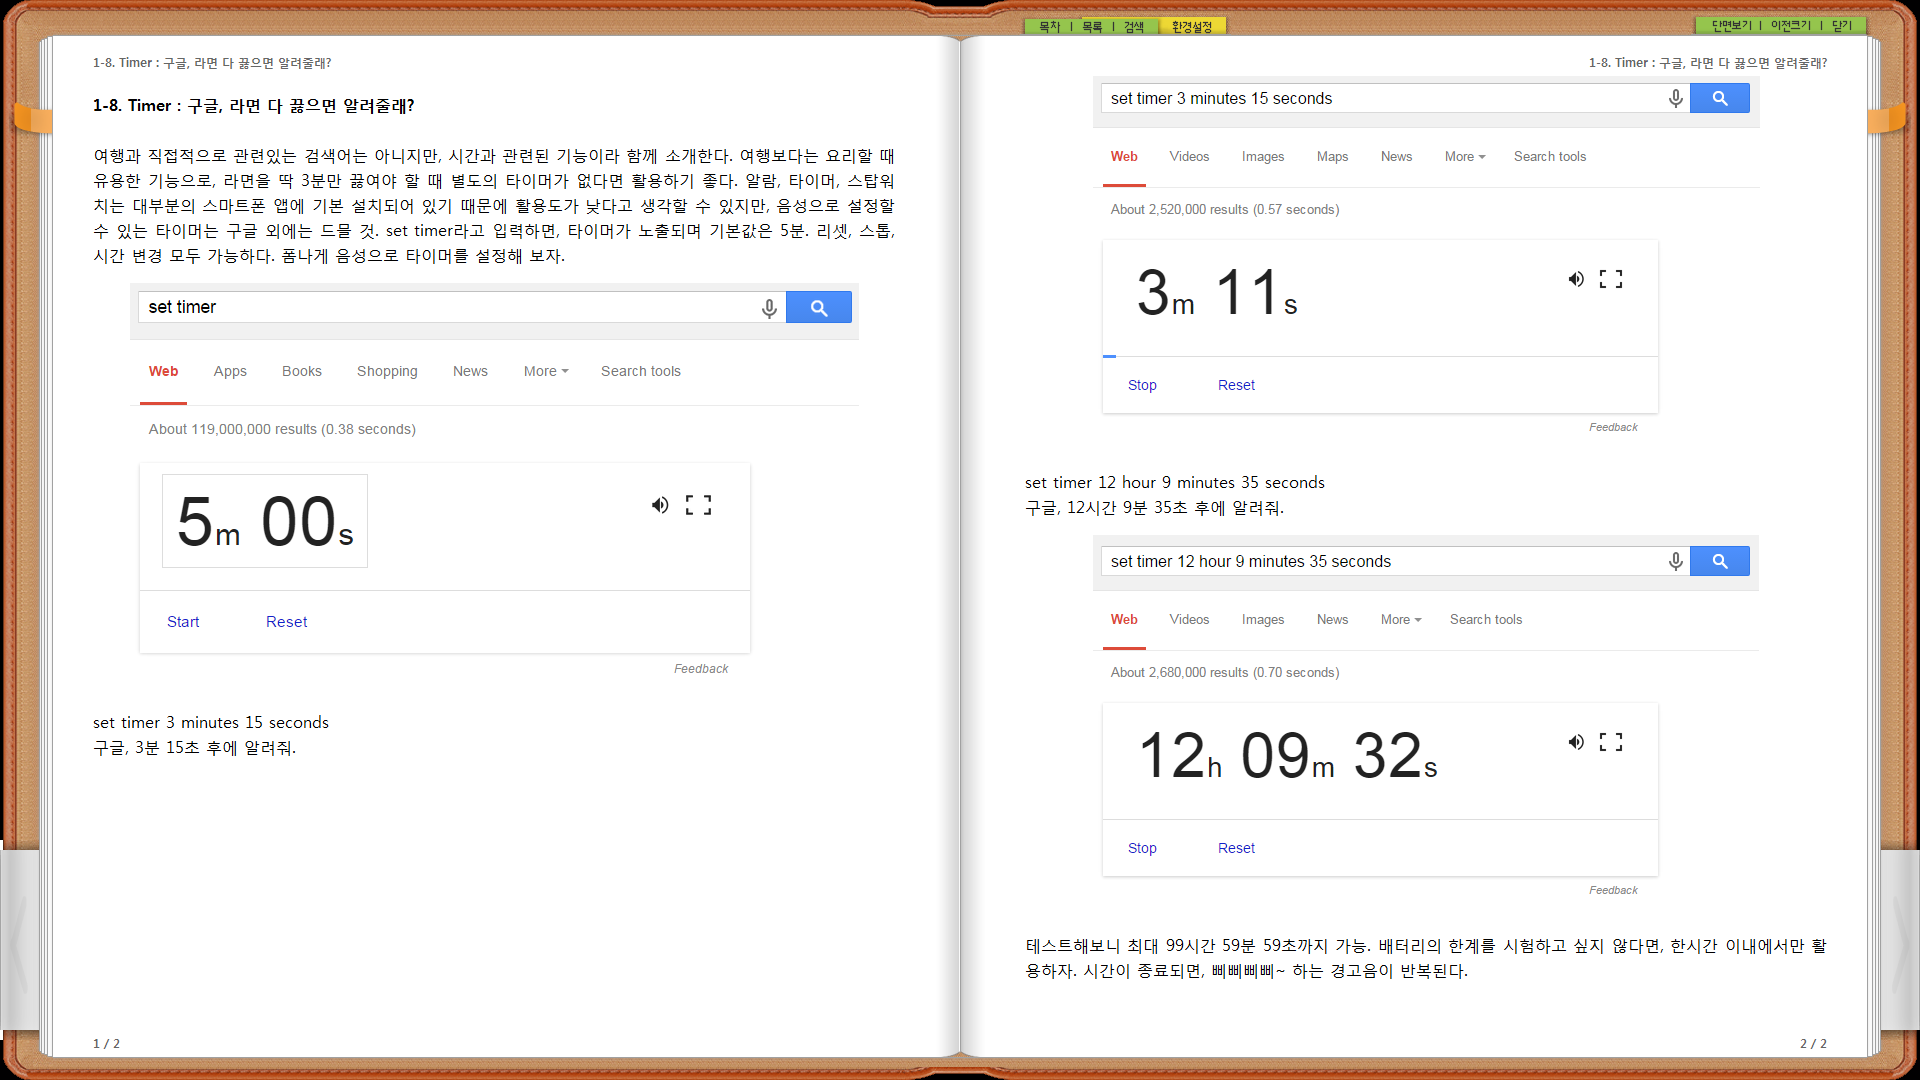Select Images under the '3 minutes 15 seconds' search

pyautogui.click(x=1263, y=157)
